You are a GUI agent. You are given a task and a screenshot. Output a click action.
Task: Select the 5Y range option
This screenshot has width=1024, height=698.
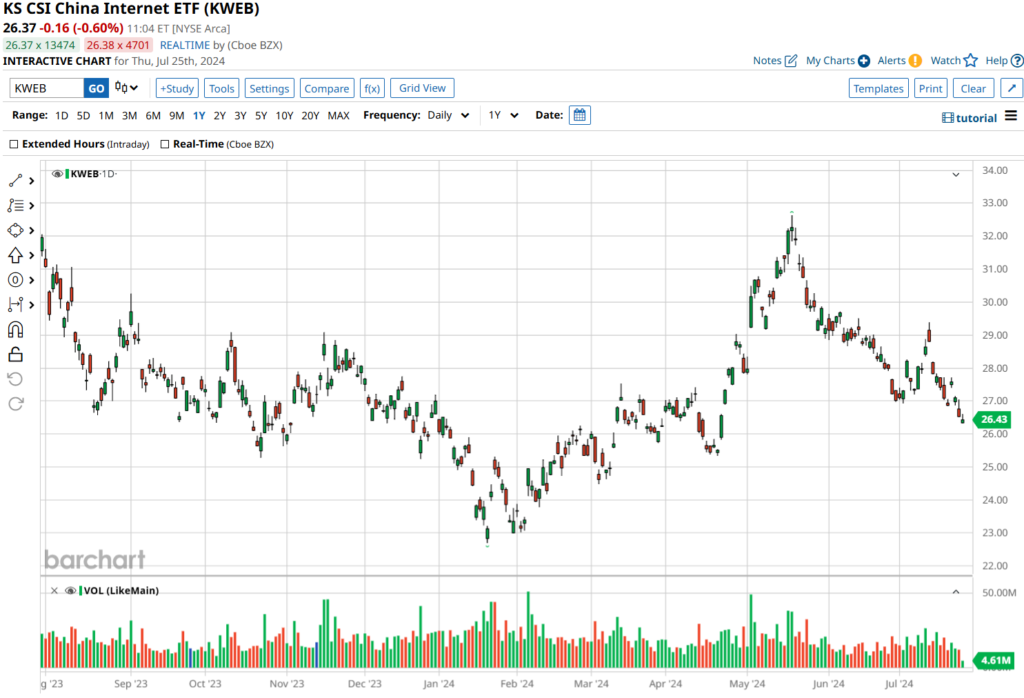tap(261, 115)
